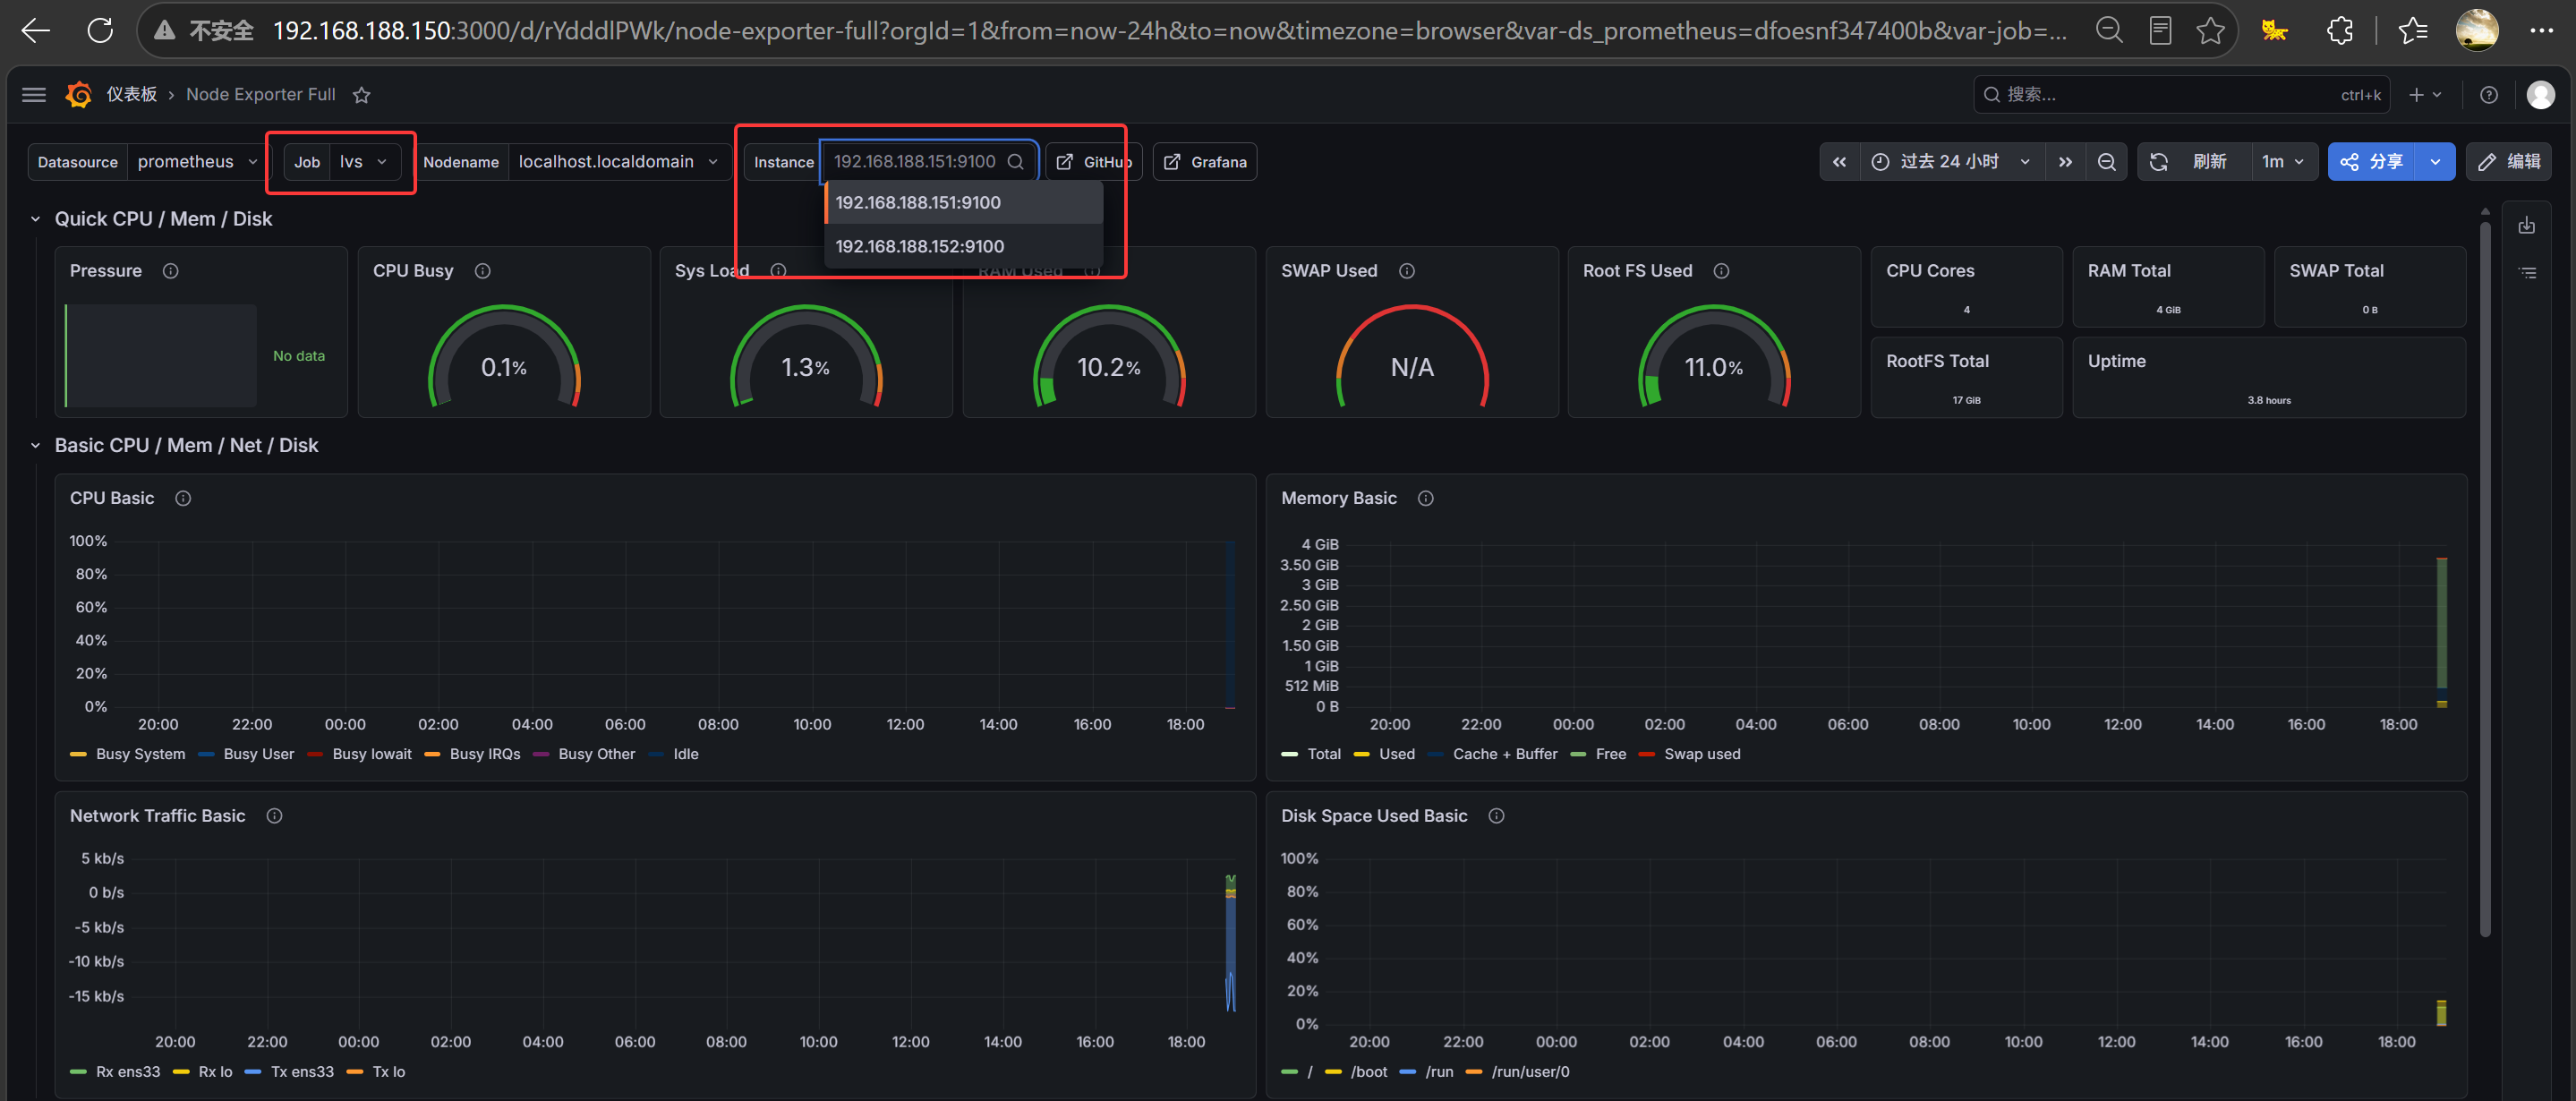Open the browser zoom magnifier icon
Viewport: 2576px width, 1101px height.
click(x=2109, y=31)
